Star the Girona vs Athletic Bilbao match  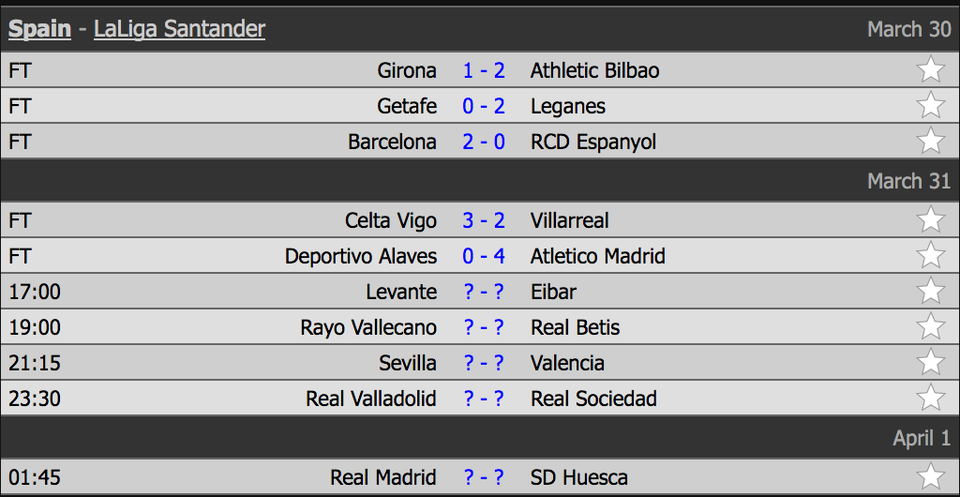931,70
